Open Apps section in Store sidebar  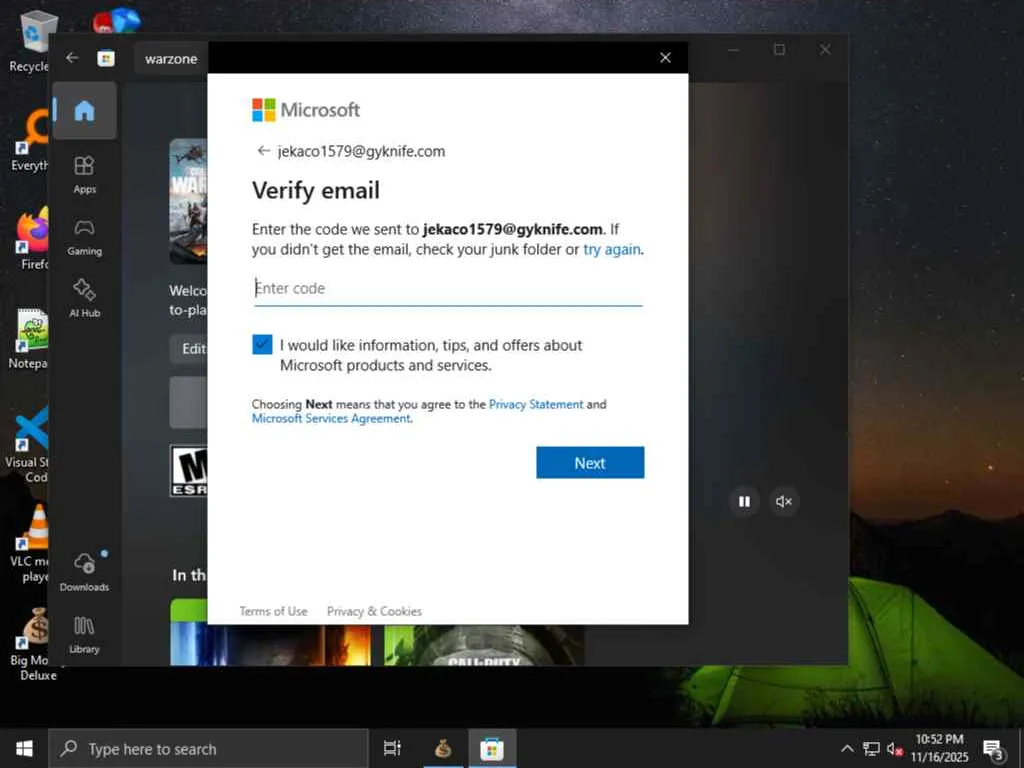[x=84, y=174]
